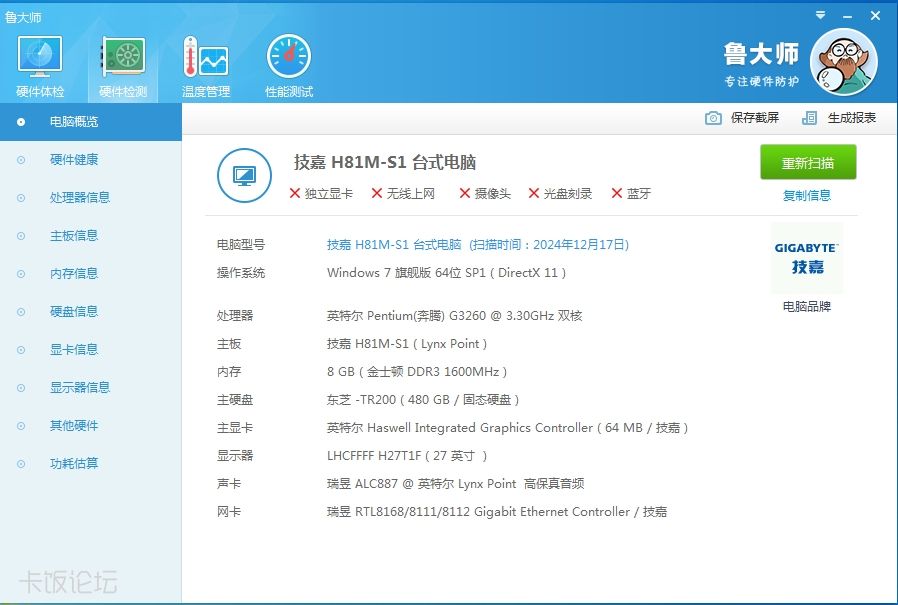The image size is (898, 605).
Task: Click the 瑞昱 ALC887 sound card value
Action: pyautogui.click(x=456, y=484)
